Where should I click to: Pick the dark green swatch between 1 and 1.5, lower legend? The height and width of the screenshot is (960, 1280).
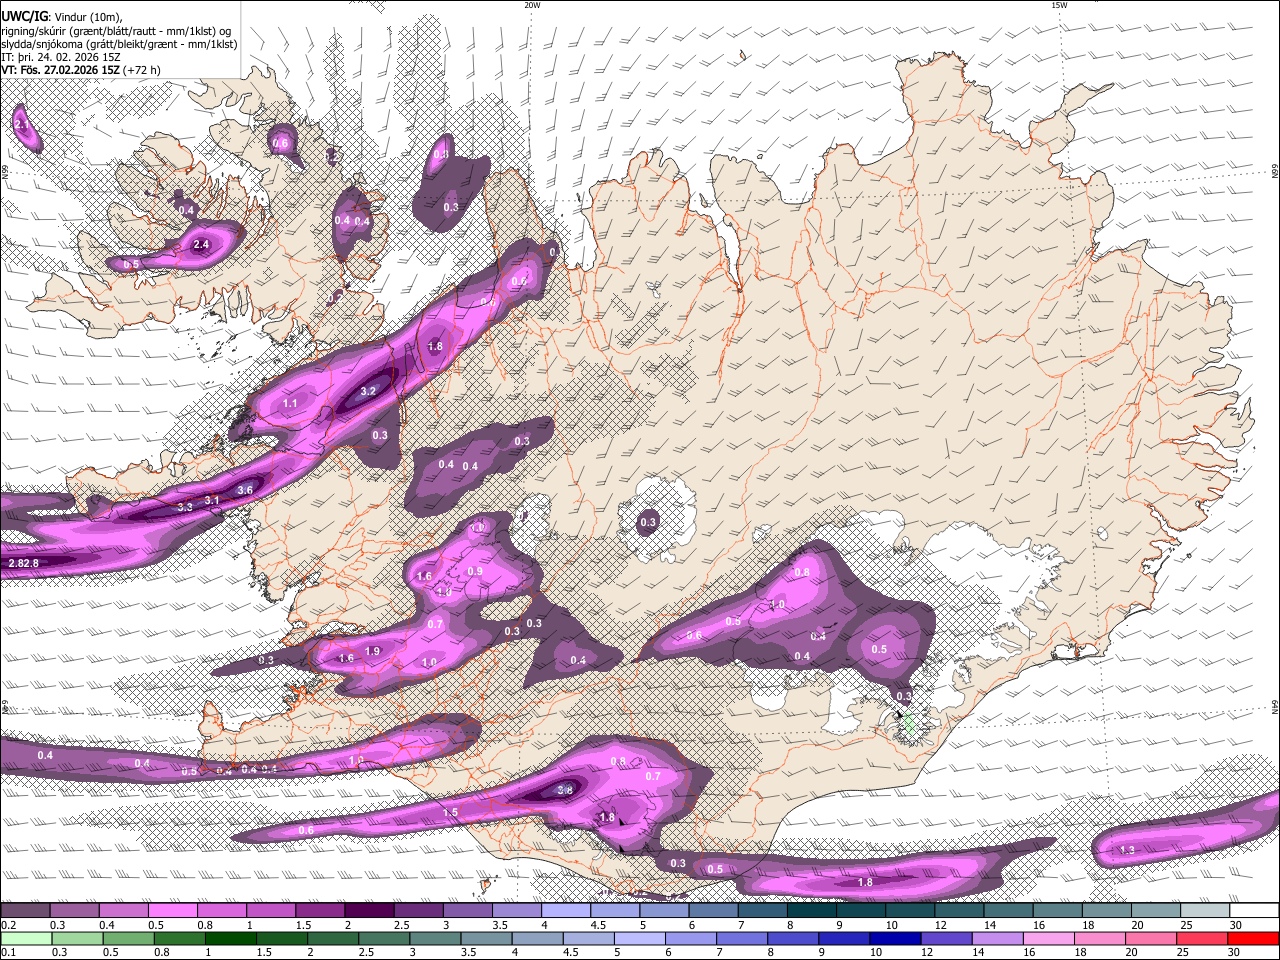[230, 938]
